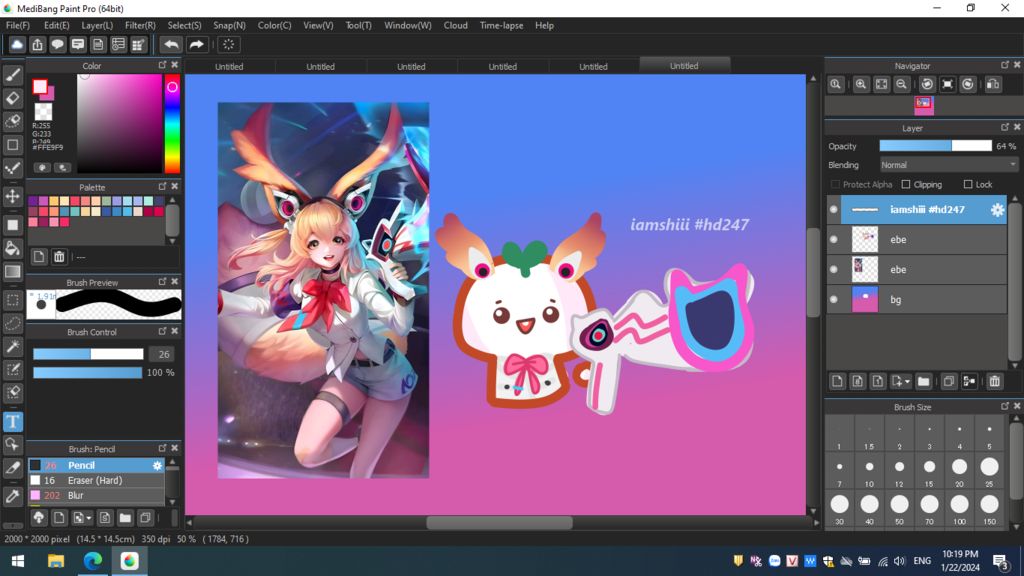This screenshot has height=576, width=1024.
Task: Close the Palette panel
Action: pyautogui.click(x=174, y=187)
